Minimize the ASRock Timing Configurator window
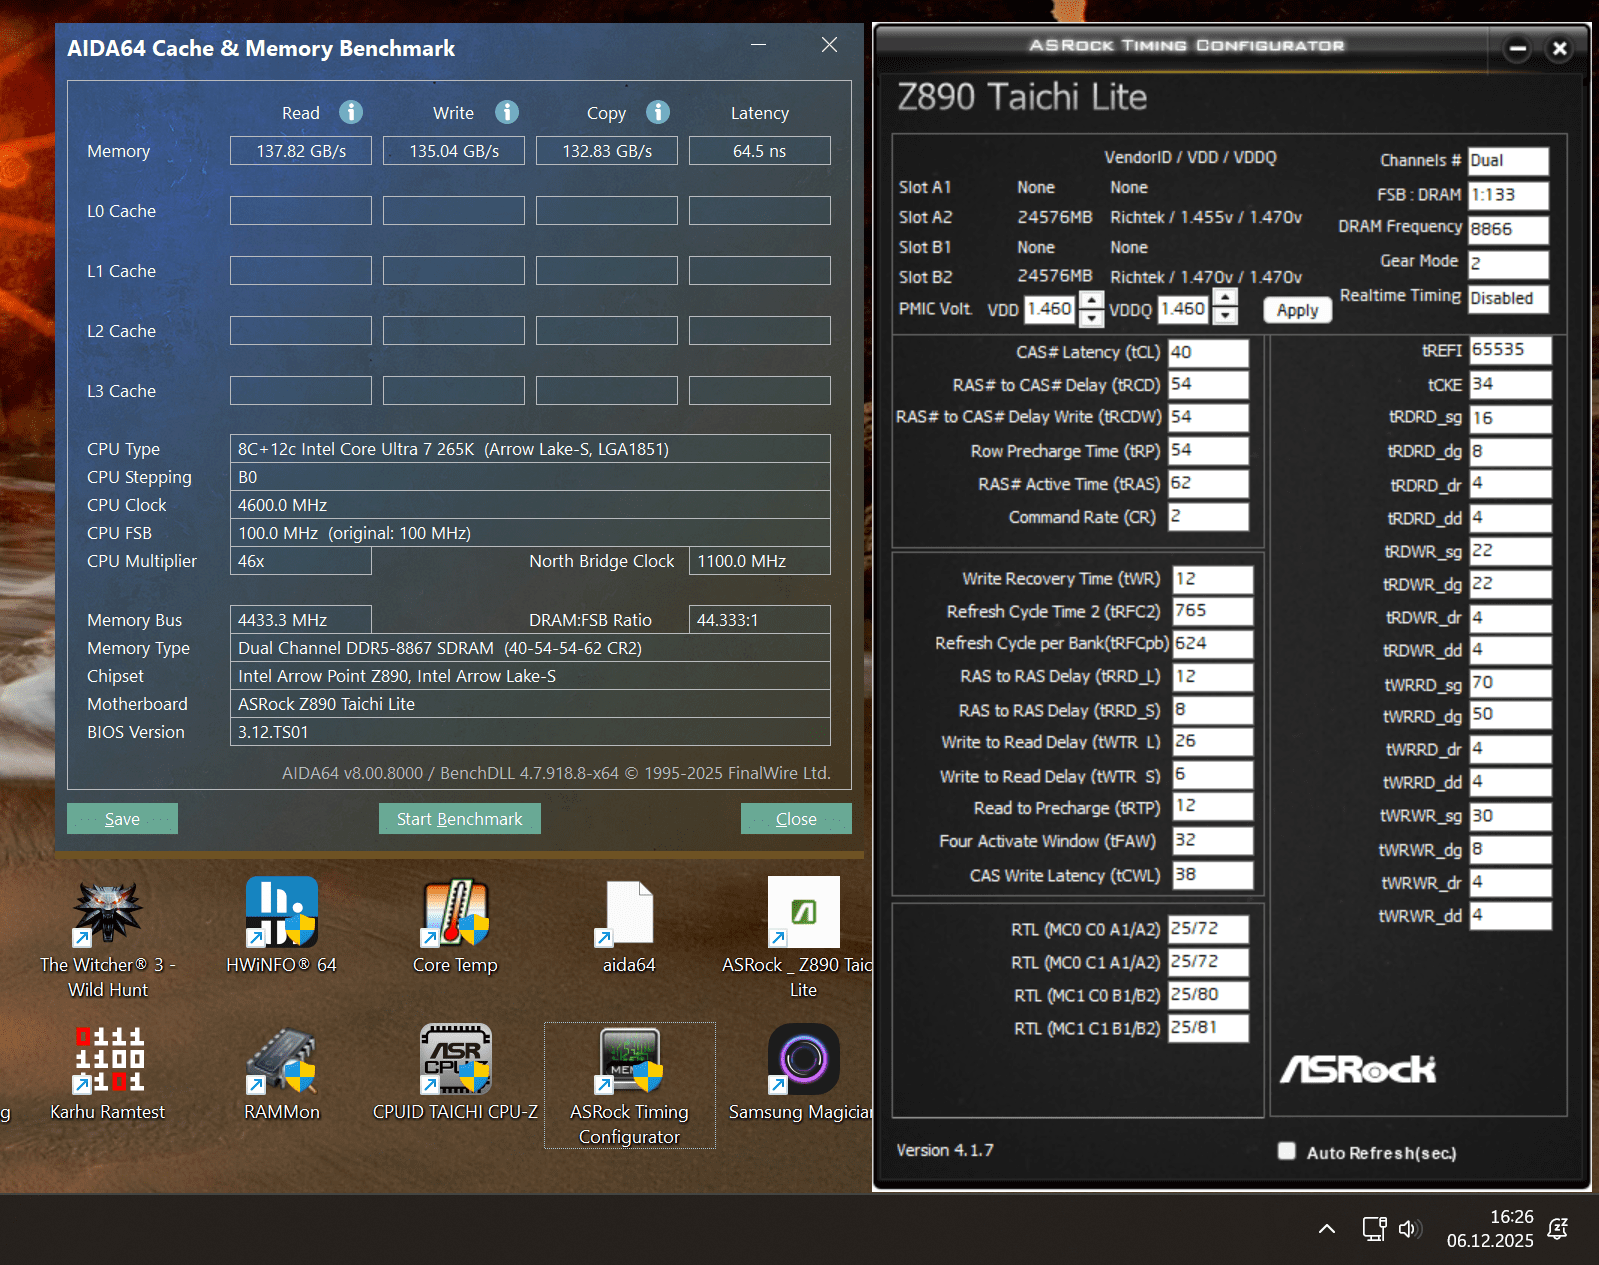The image size is (1599, 1265). tap(1517, 48)
